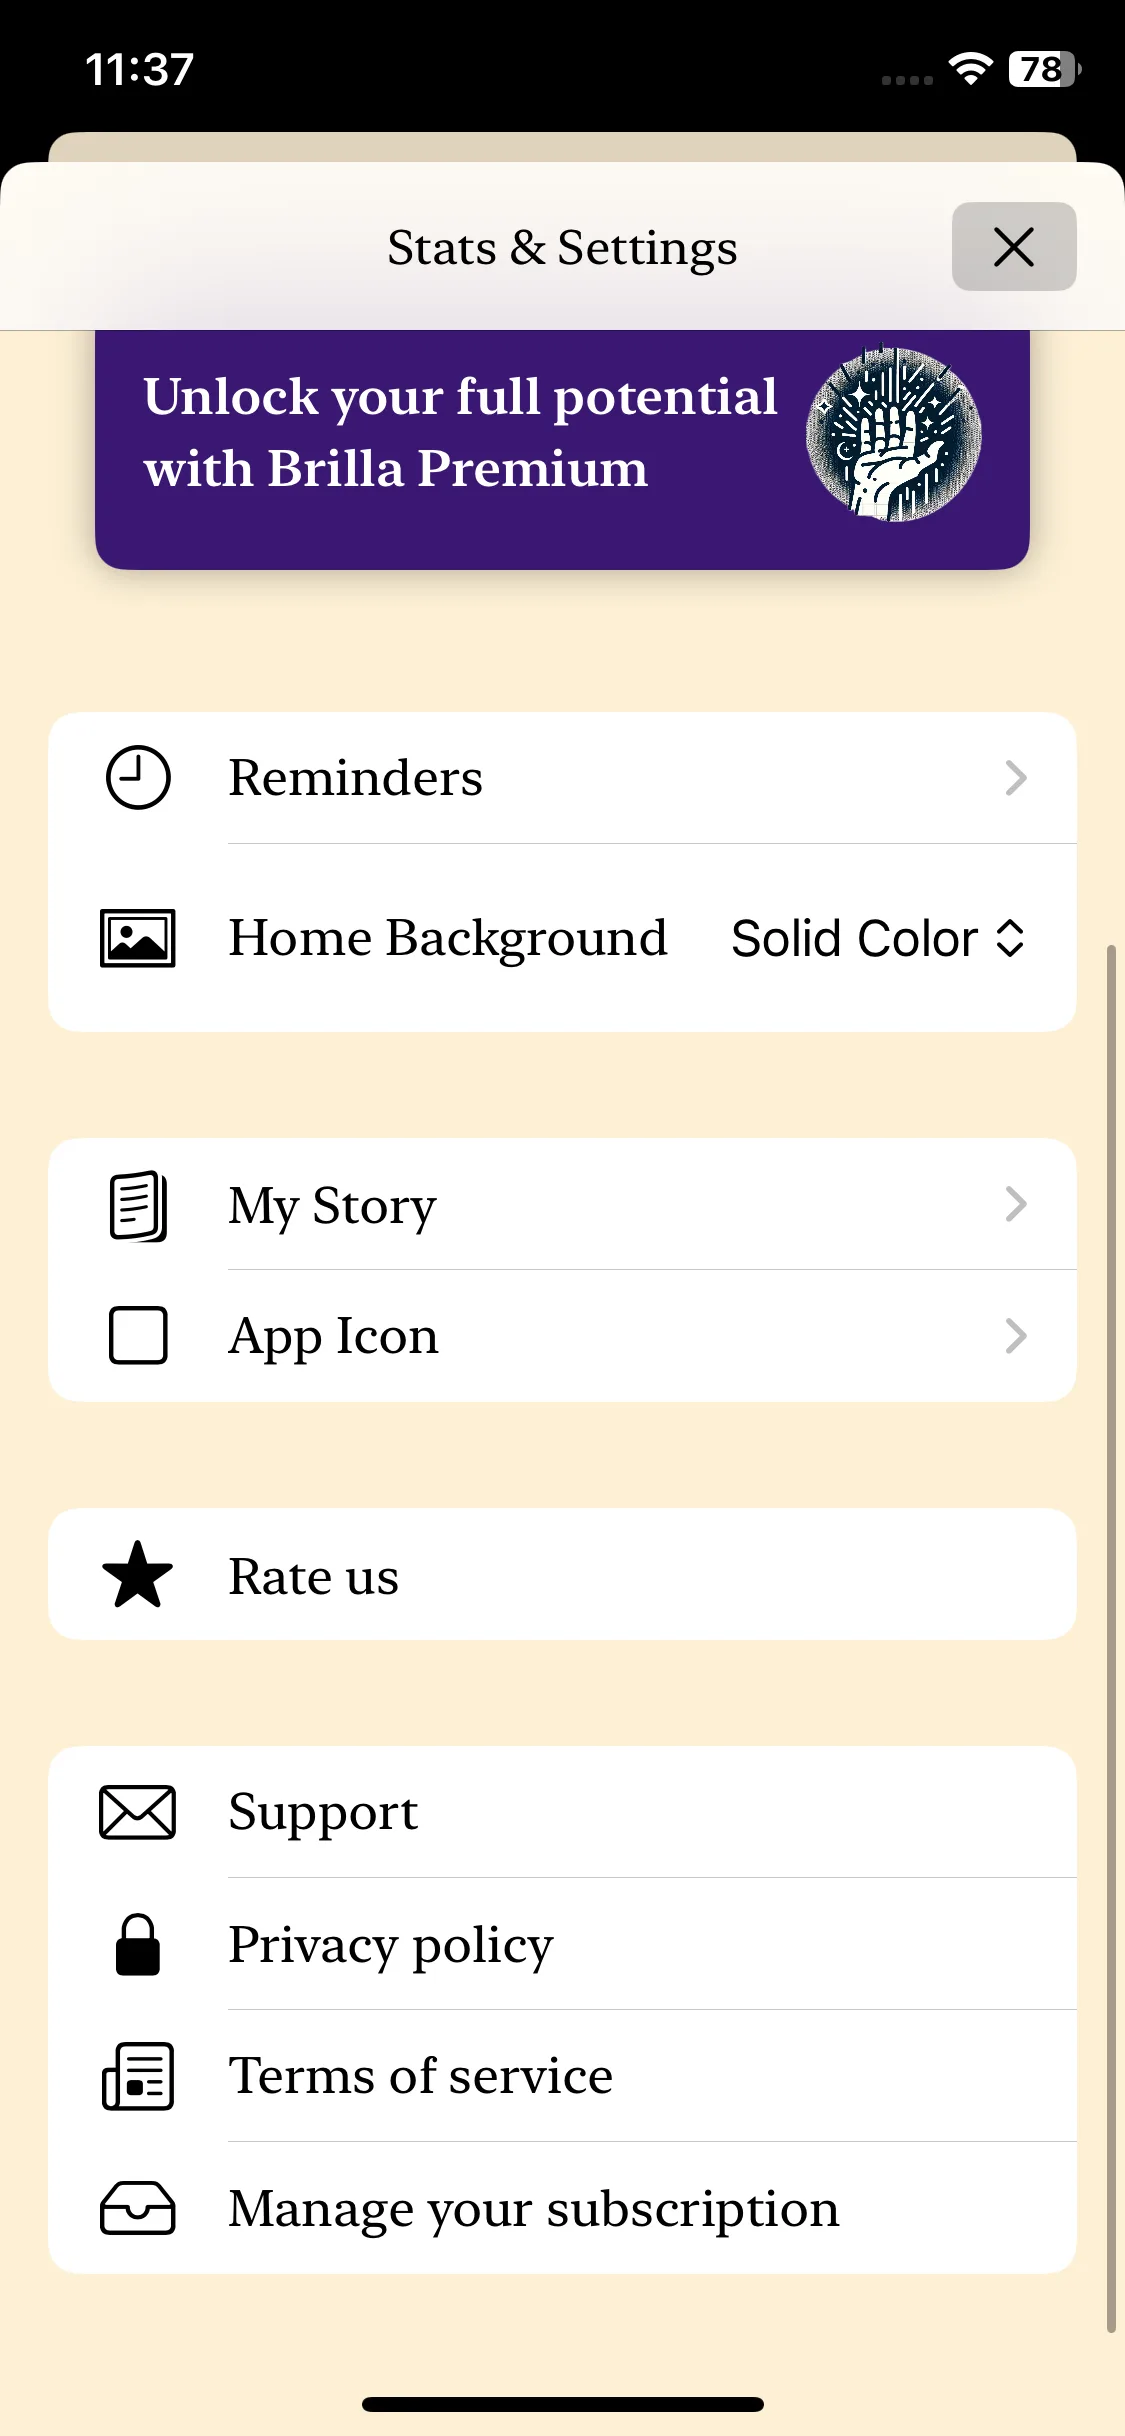This screenshot has height=2436, width=1125.
Task: Tap the Home Background picture icon
Action: pos(138,938)
